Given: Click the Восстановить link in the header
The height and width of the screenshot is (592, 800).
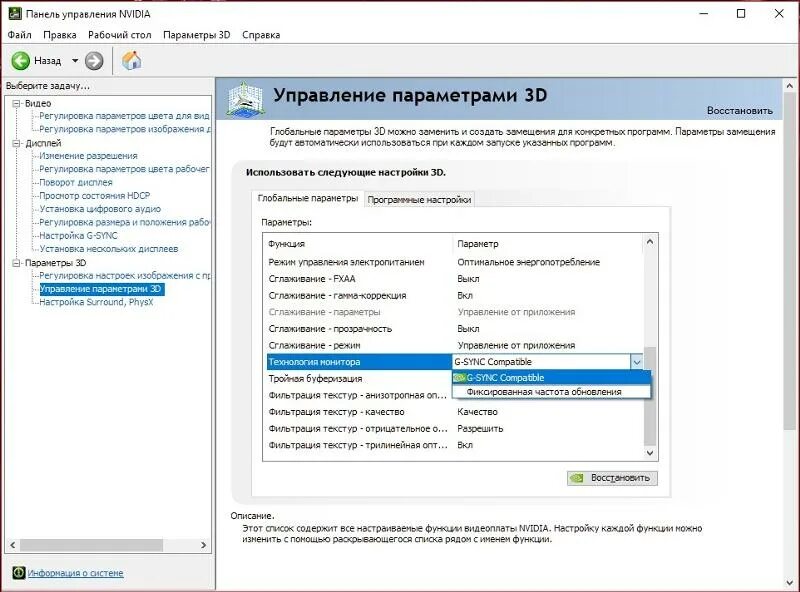Looking at the screenshot, I should coord(739,110).
